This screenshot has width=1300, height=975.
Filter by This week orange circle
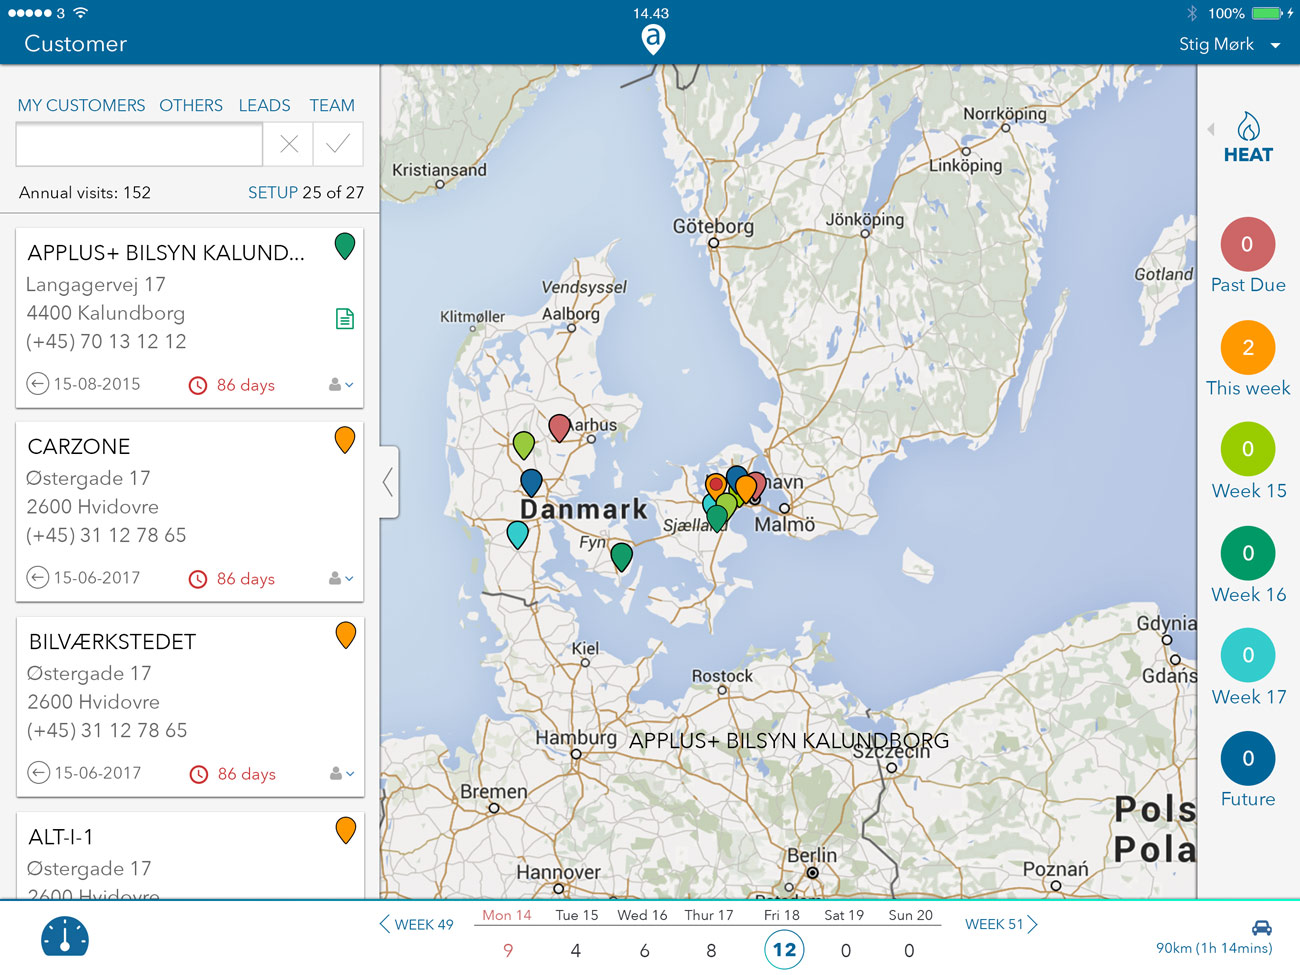tap(1248, 348)
